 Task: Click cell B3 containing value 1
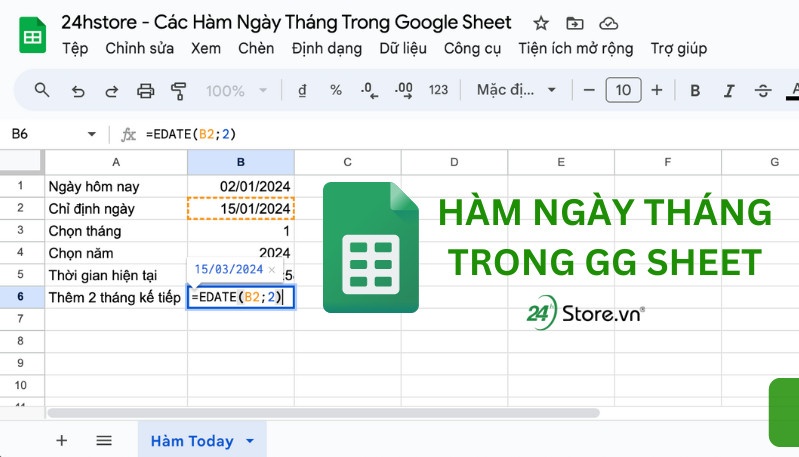(x=241, y=231)
